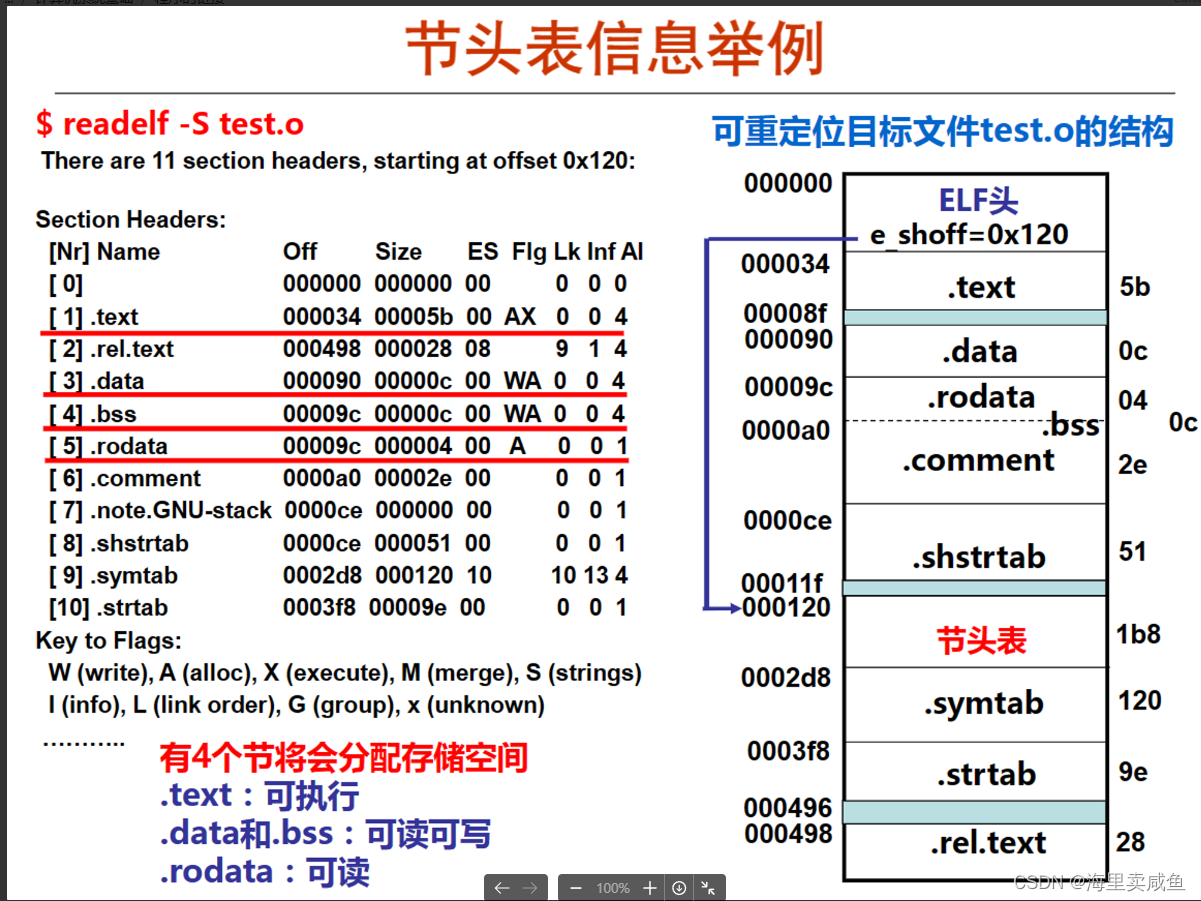Viewport: 1201px width, 901px height.
Task: Click the address label 000000 beside the diagram
Action: coord(788,183)
